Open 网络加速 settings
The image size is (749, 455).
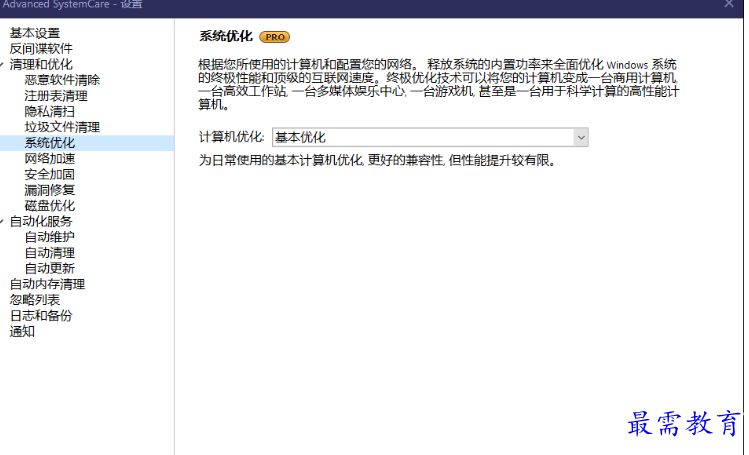coord(50,159)
